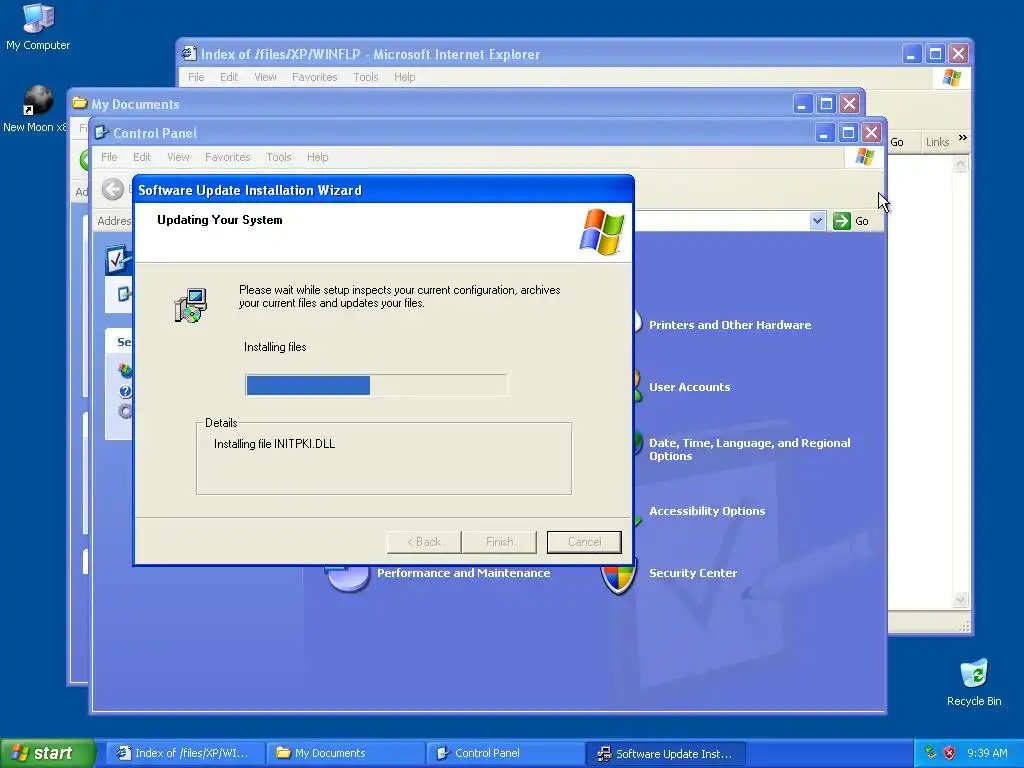This screenshot has height=768, width=1024.
Task: Open View menu in Internet Explorer window
Action: (265, 77)
